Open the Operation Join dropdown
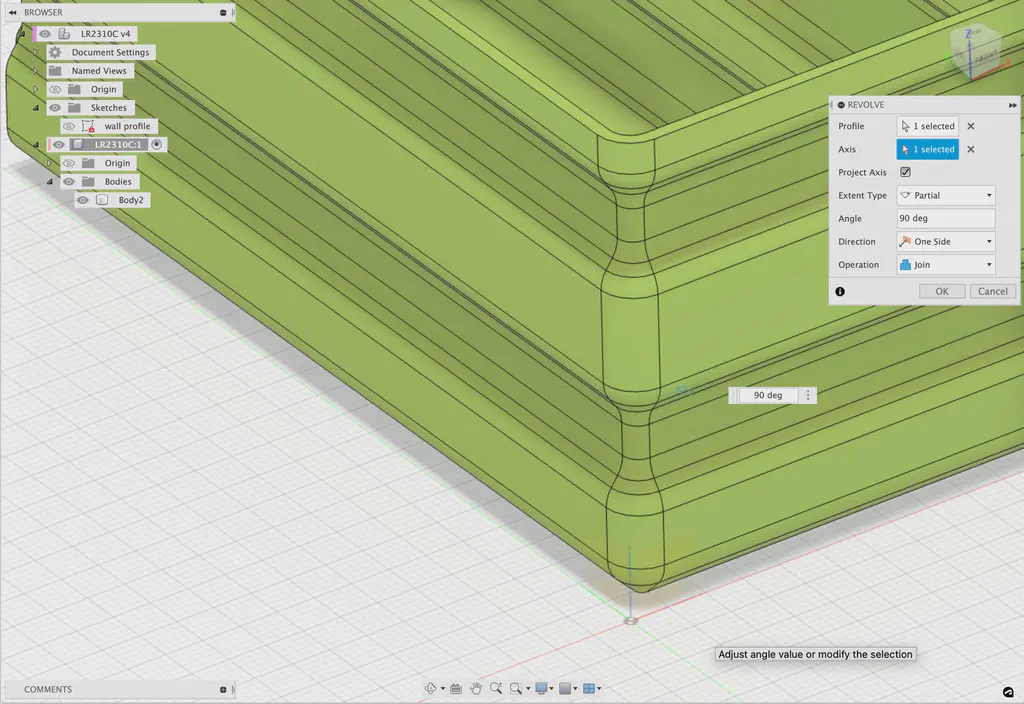Image resolution: width=1024 pixels, height=704 pixels. point(946,264)
